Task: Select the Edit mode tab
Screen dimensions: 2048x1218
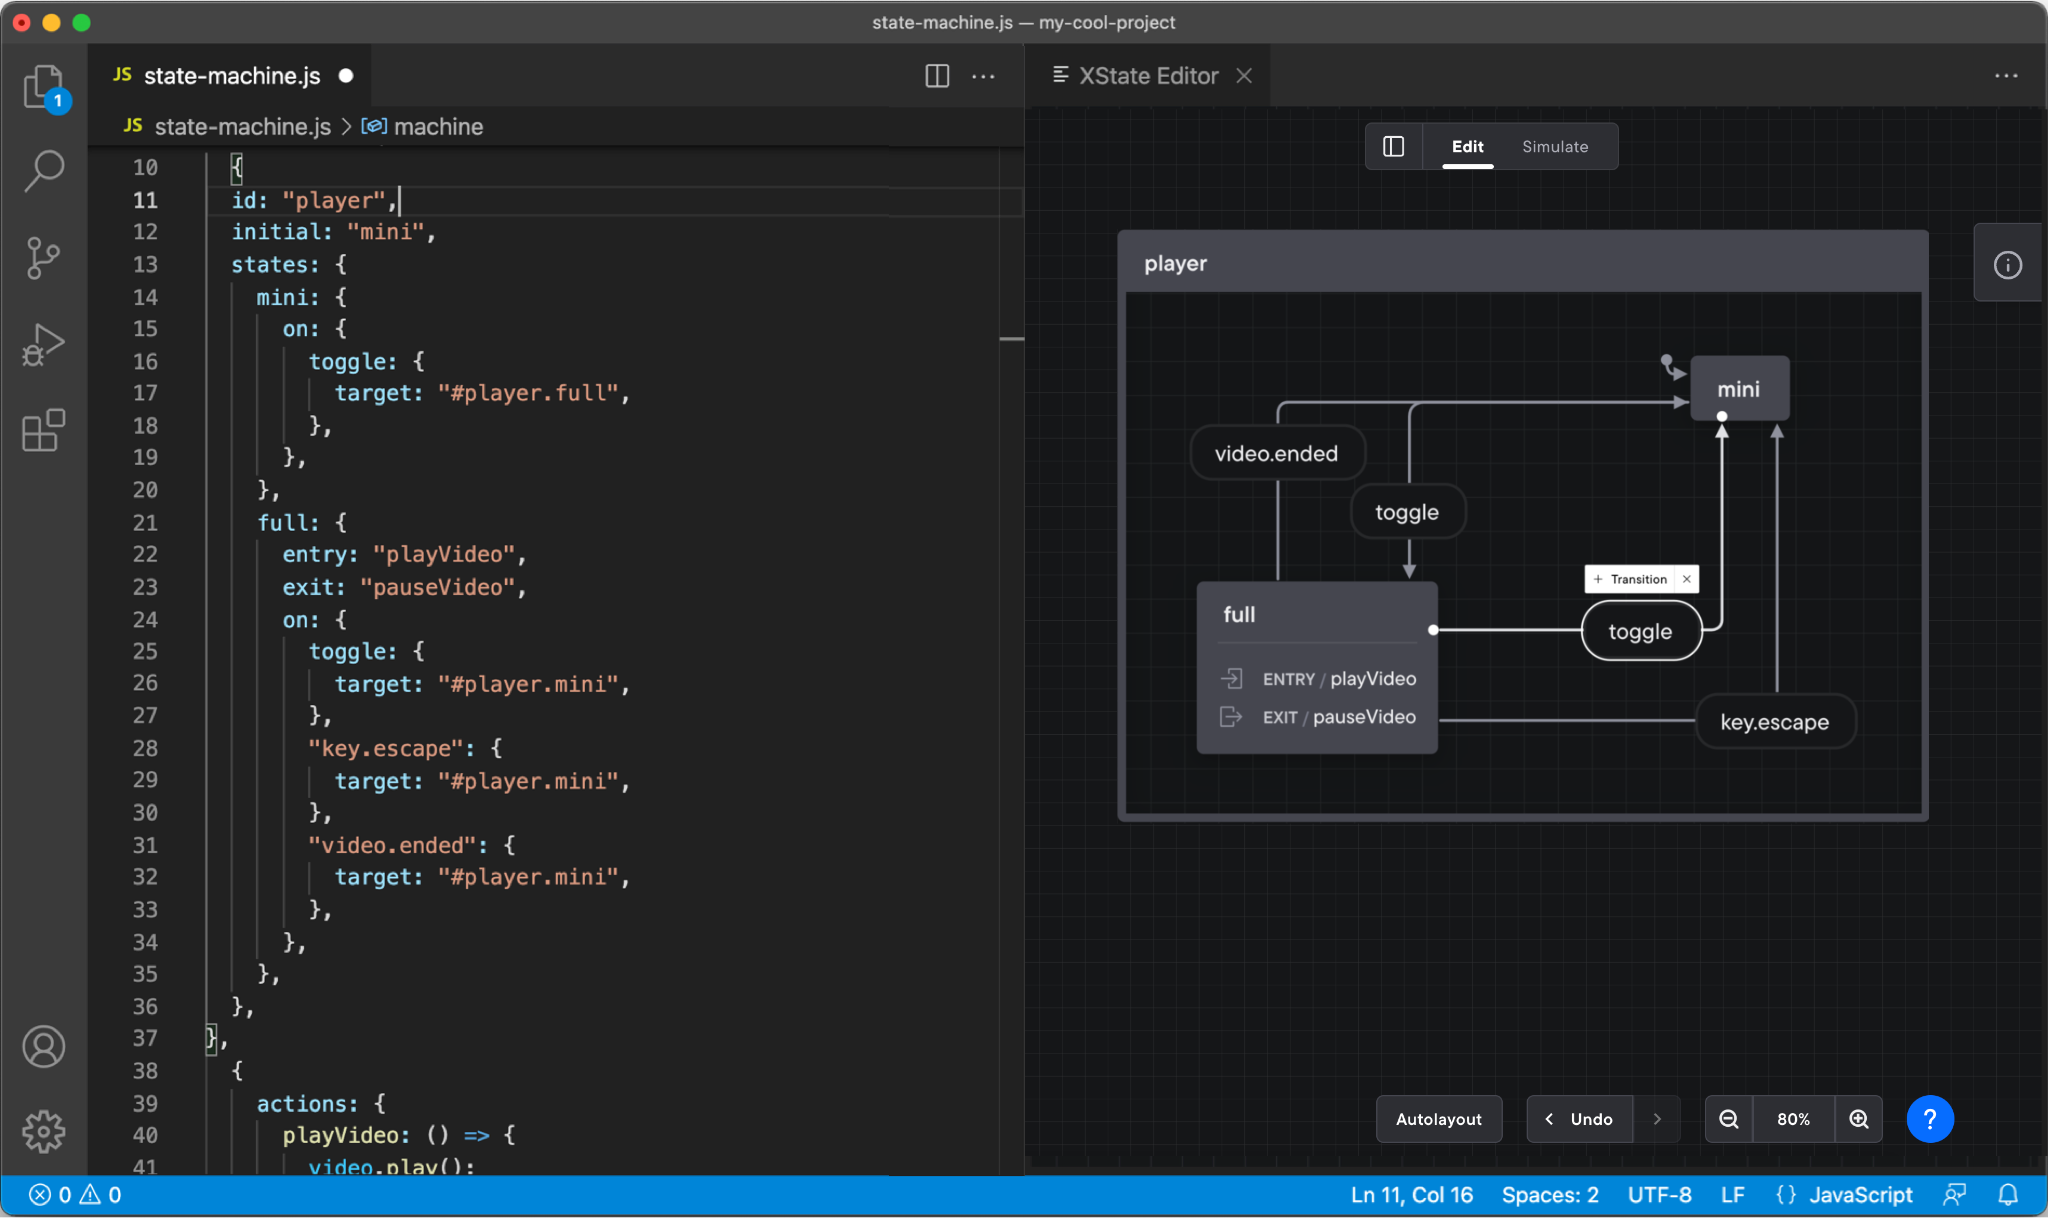Action: (x=1467, y=147)
